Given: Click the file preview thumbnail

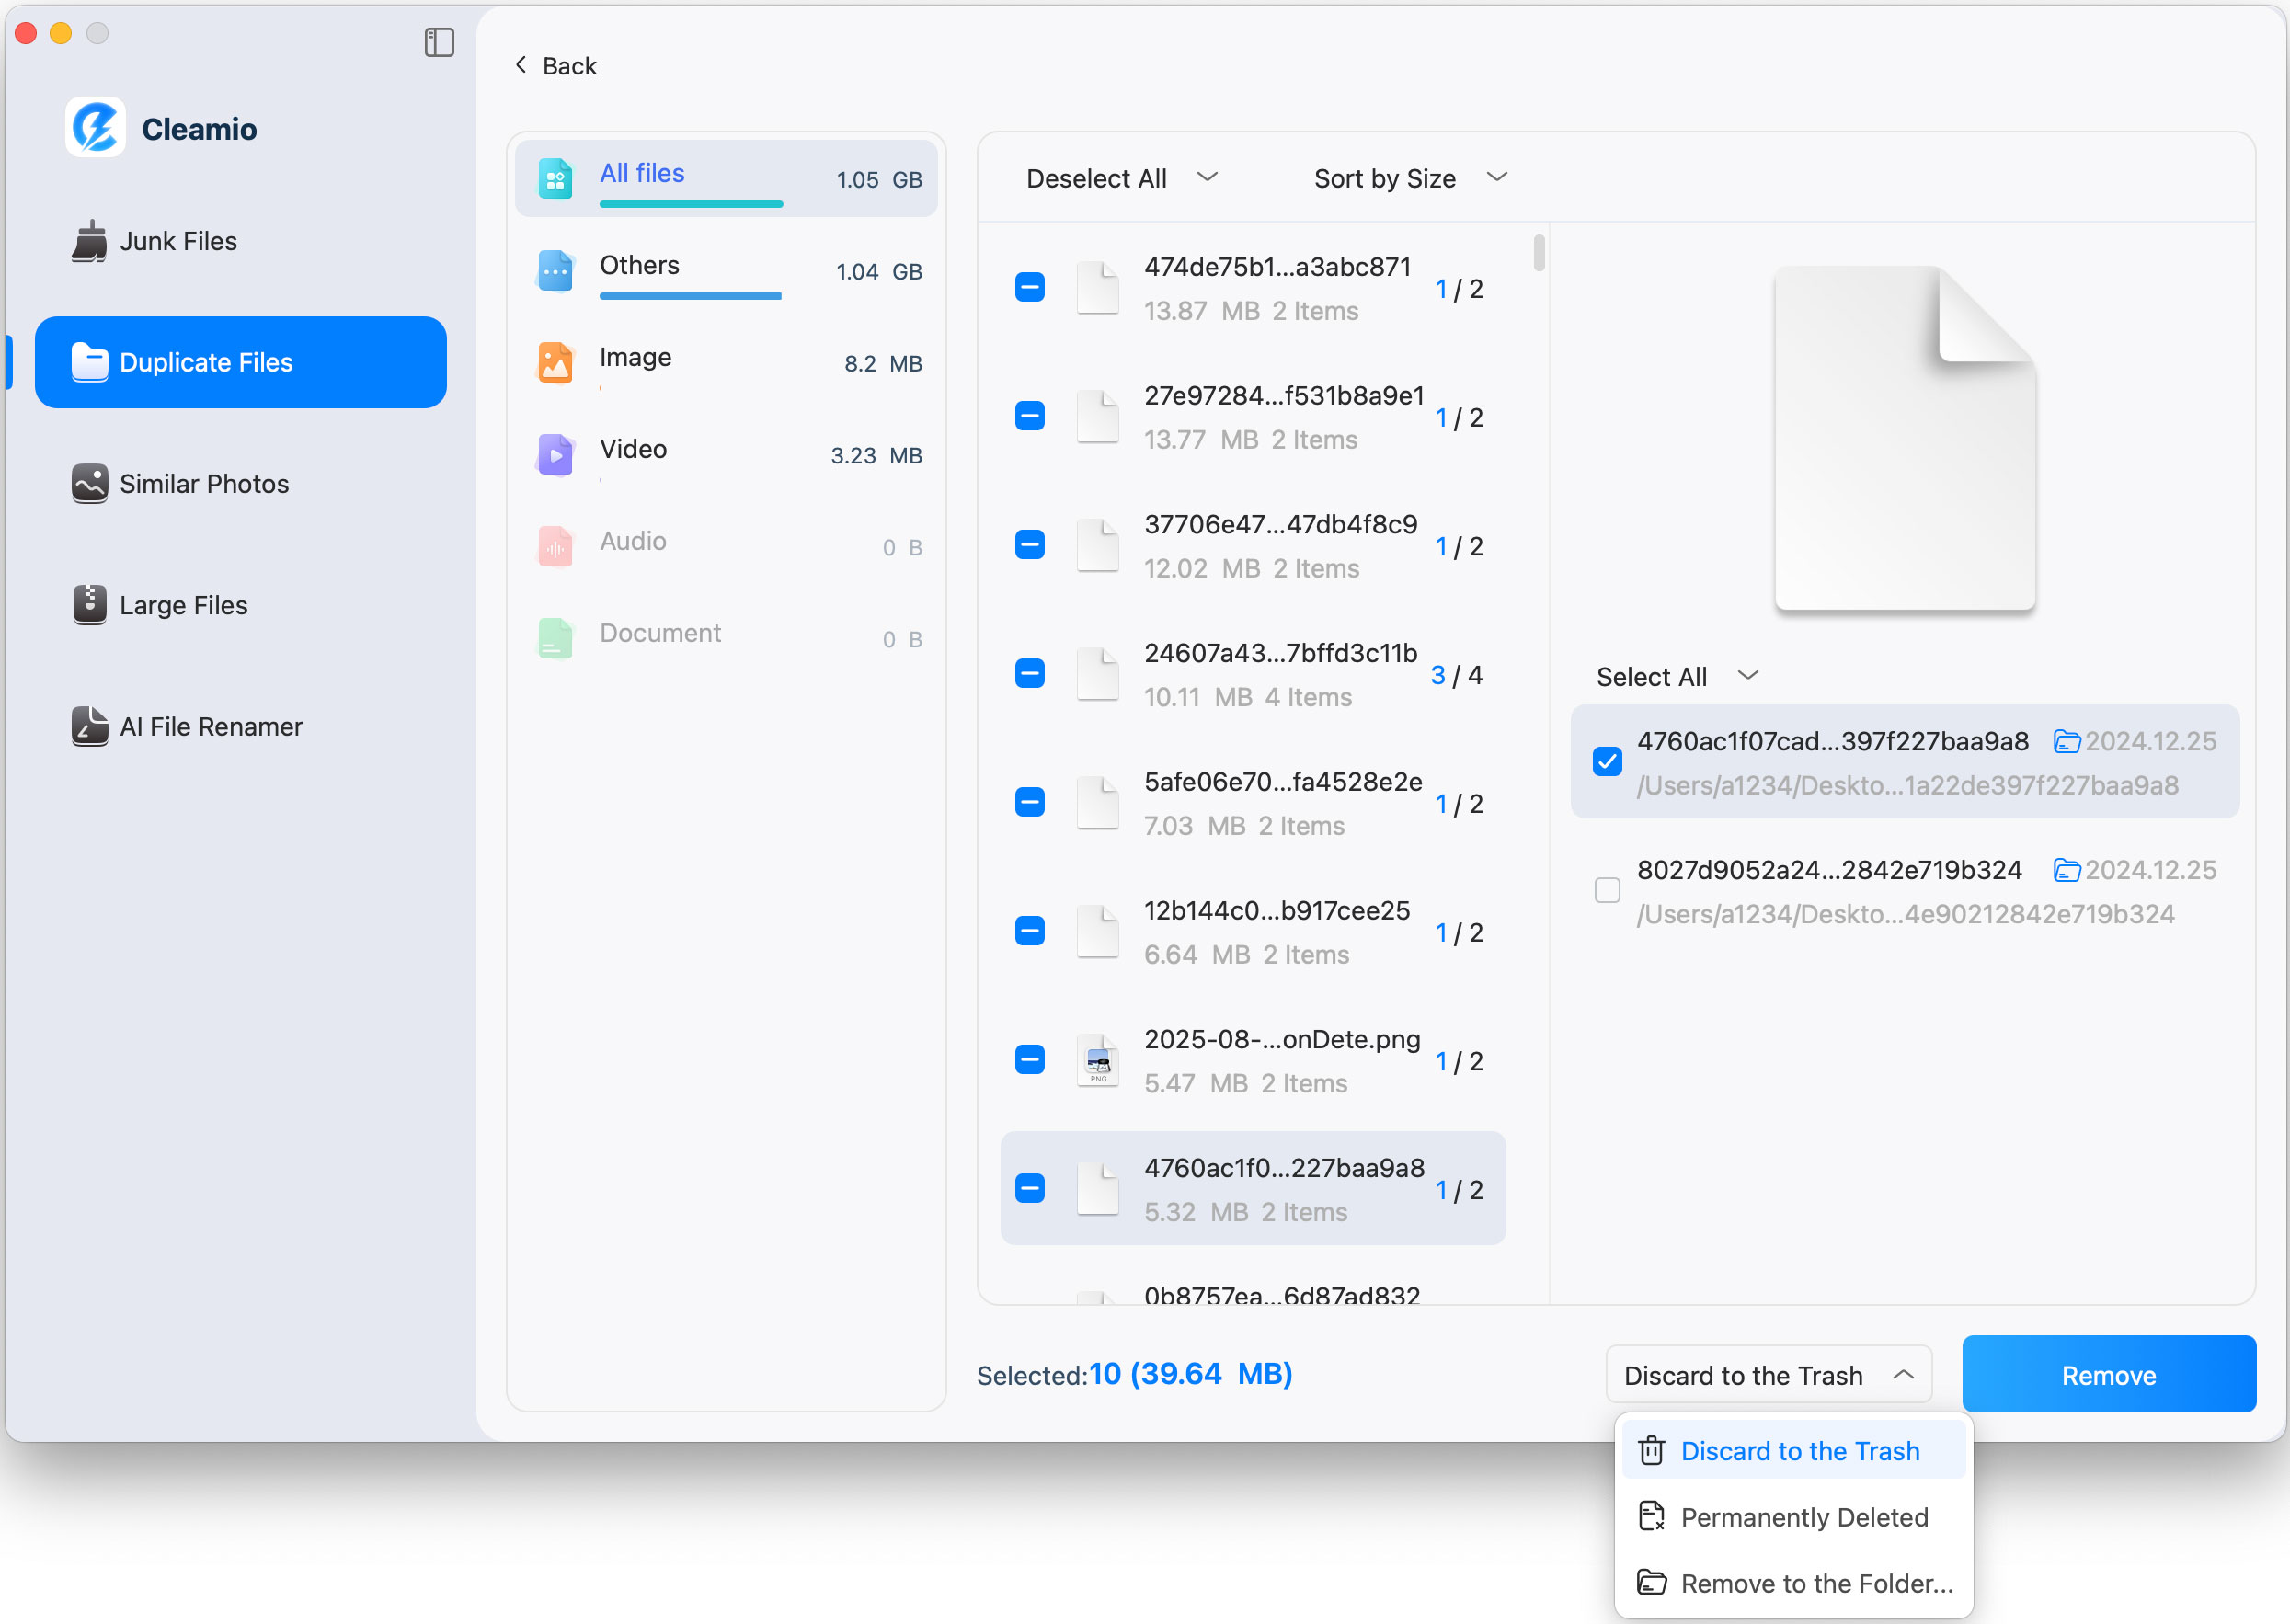Looking at the screenshot, I should pos(1903,440).
